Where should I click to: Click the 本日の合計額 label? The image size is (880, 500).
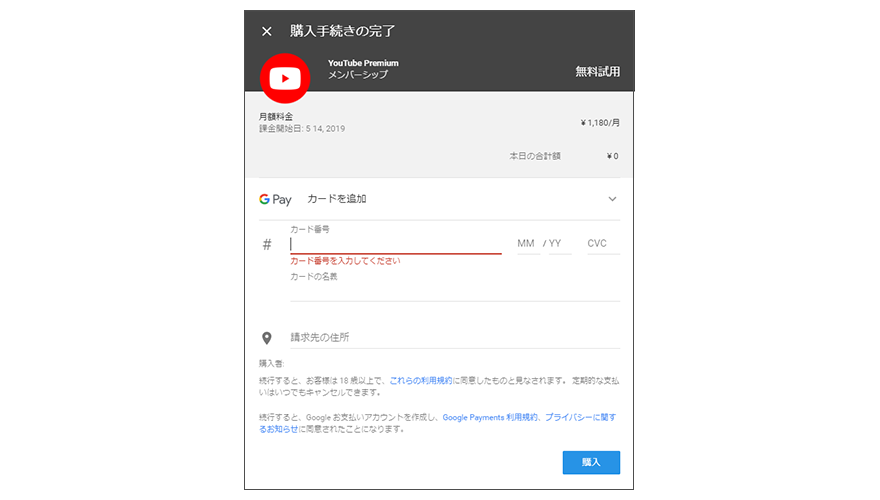pyautogui.click(x=535, y=156)
